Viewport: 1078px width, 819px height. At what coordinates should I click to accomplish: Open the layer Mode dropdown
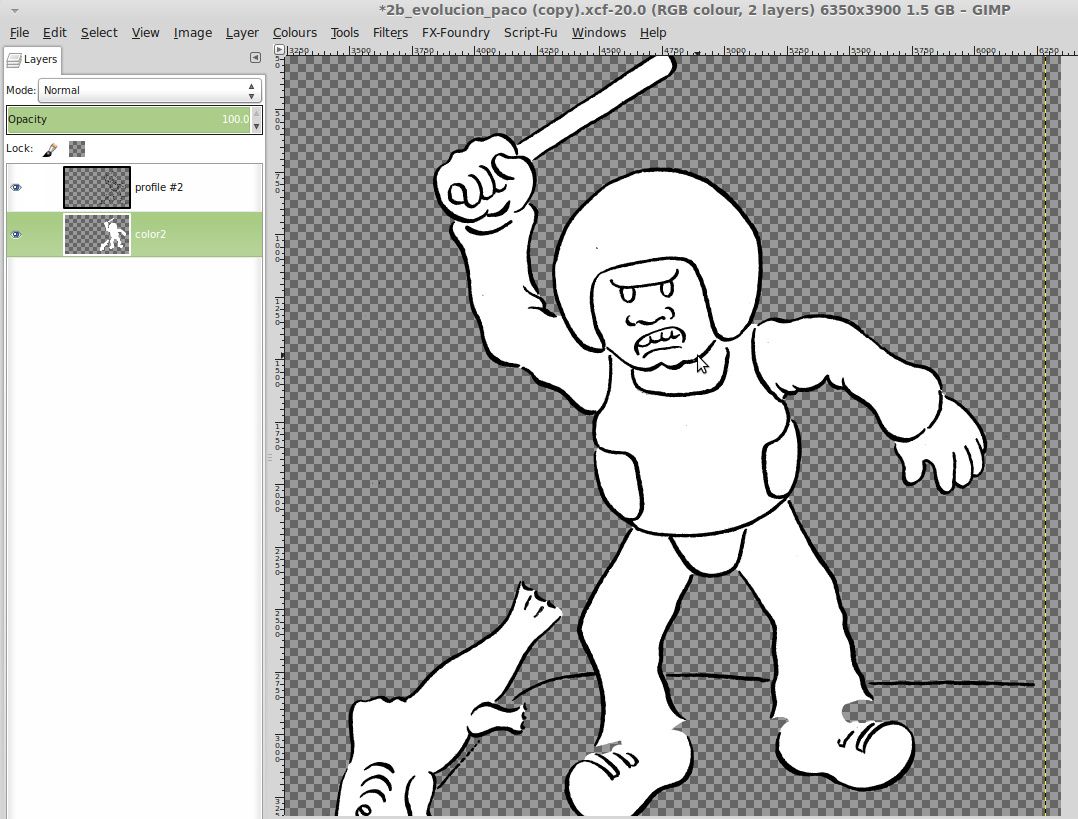click(x=149, y=90)
